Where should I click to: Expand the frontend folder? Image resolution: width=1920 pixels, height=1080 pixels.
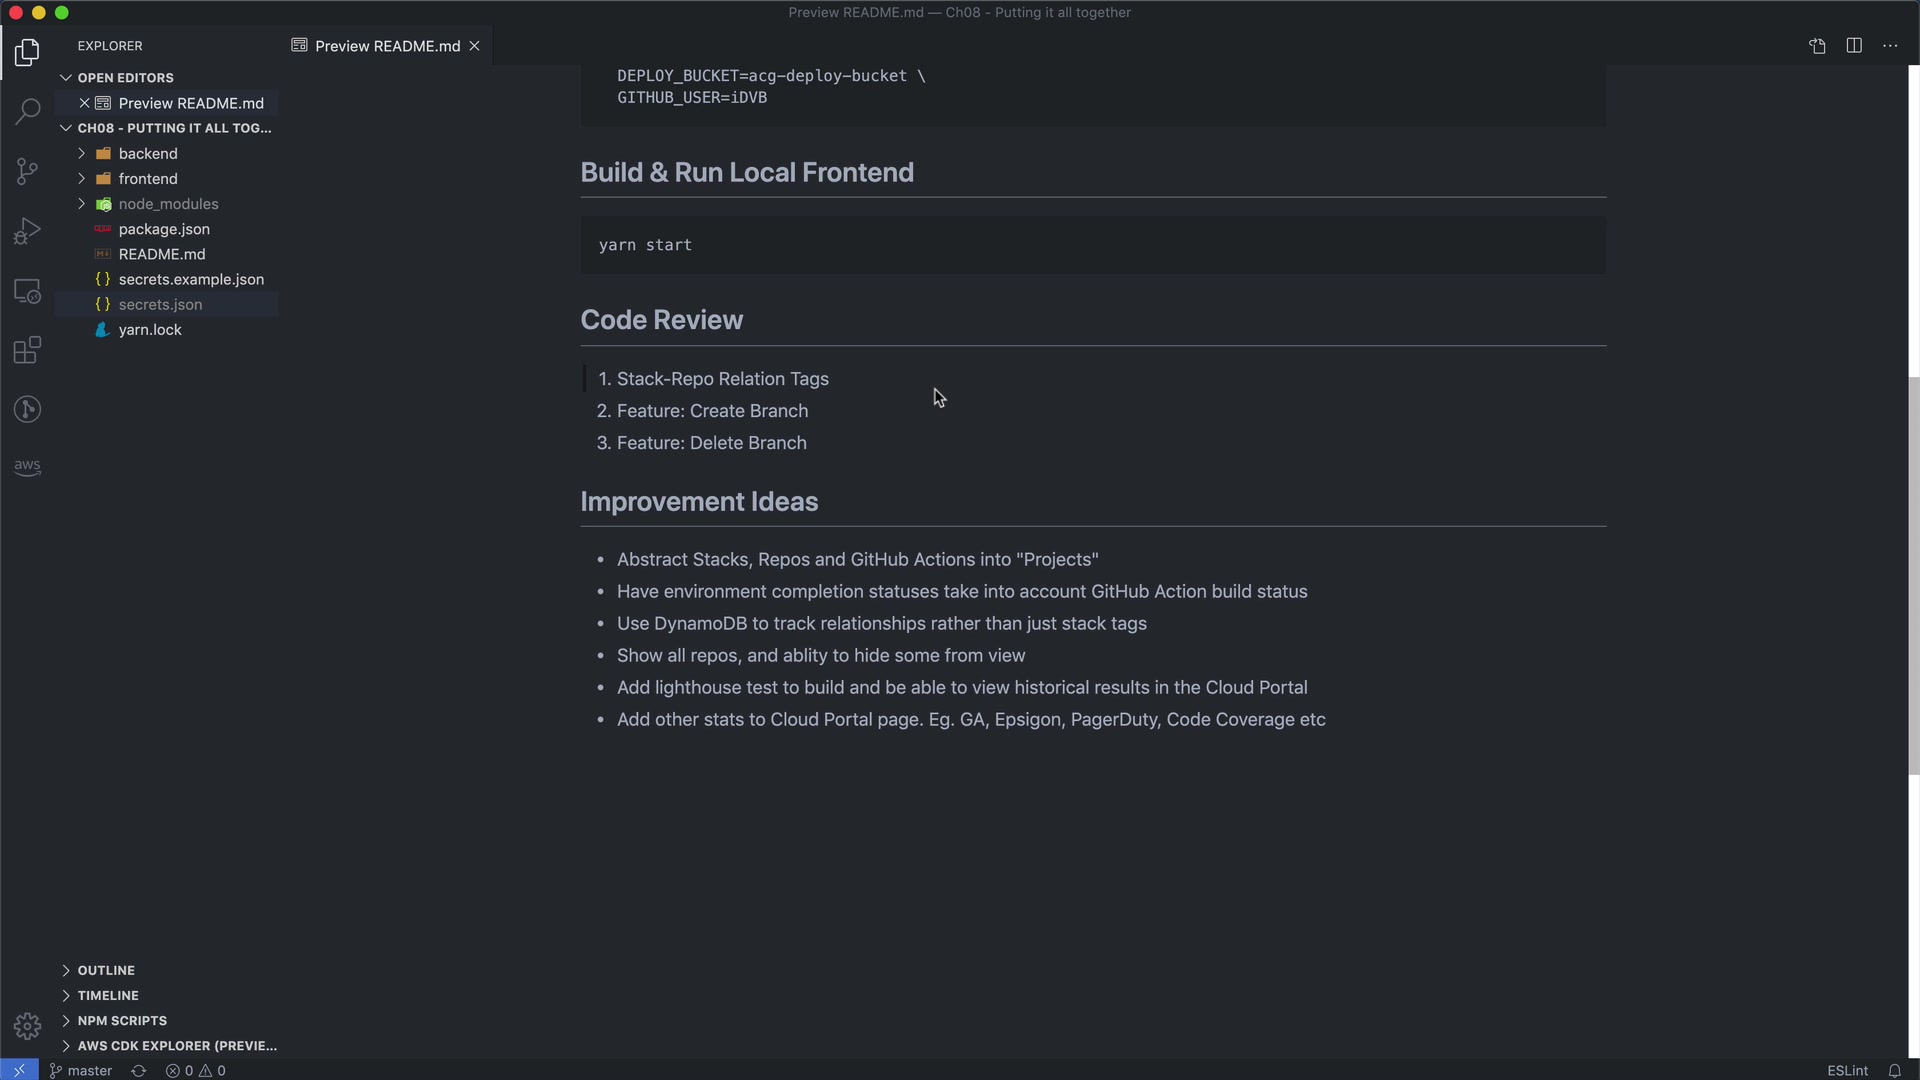148,179
